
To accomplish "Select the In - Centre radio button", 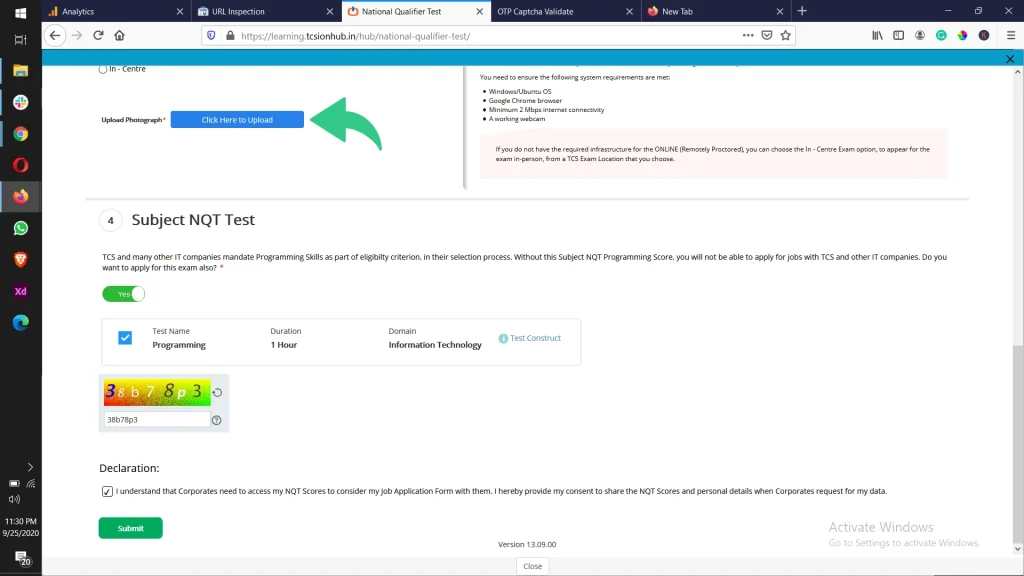I will pyautogui.click(x=103, y=68).
